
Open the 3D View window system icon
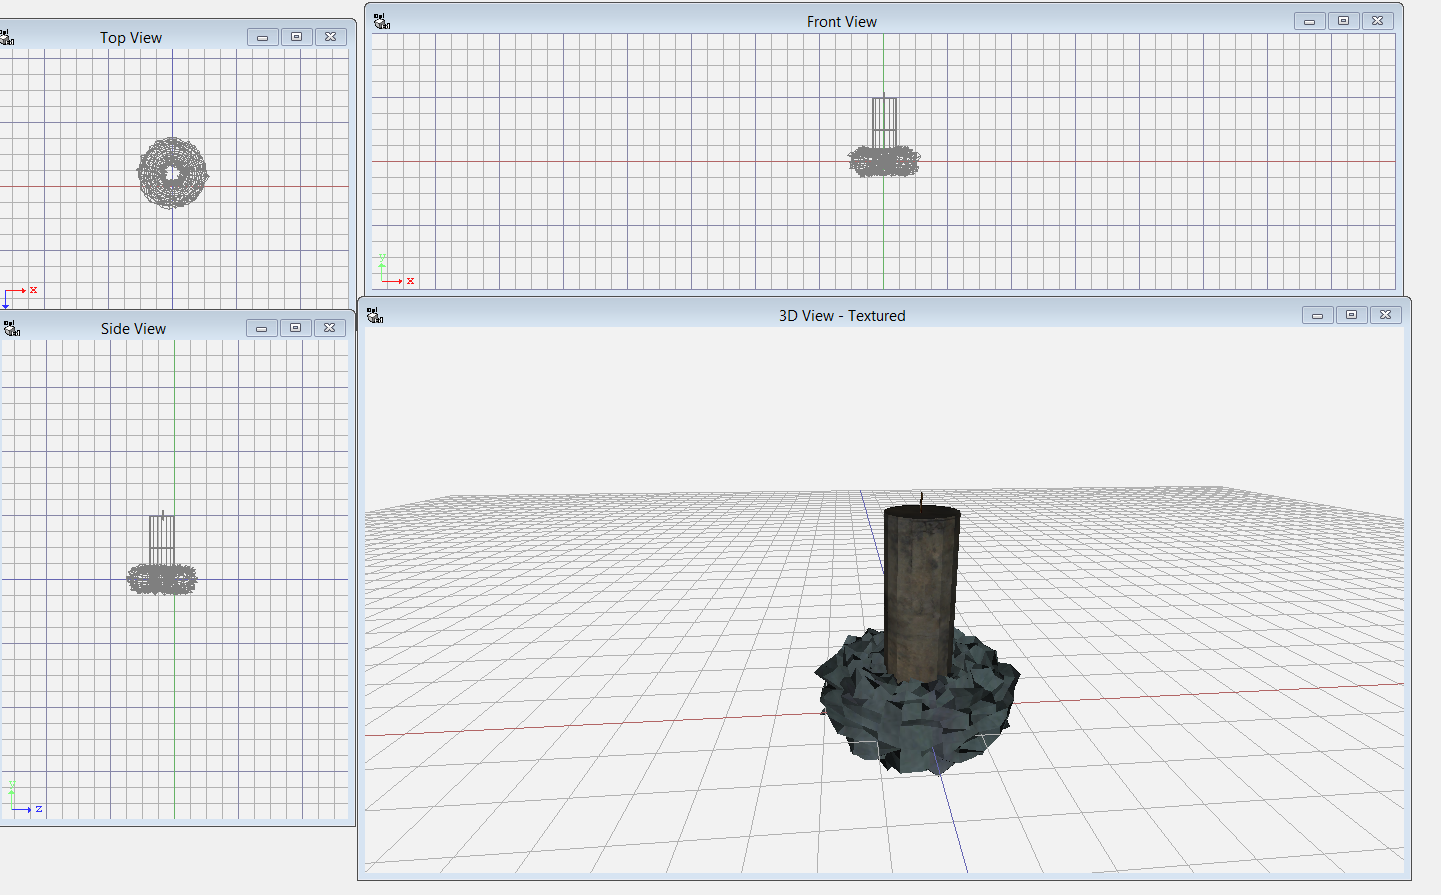tap(375, 315)
